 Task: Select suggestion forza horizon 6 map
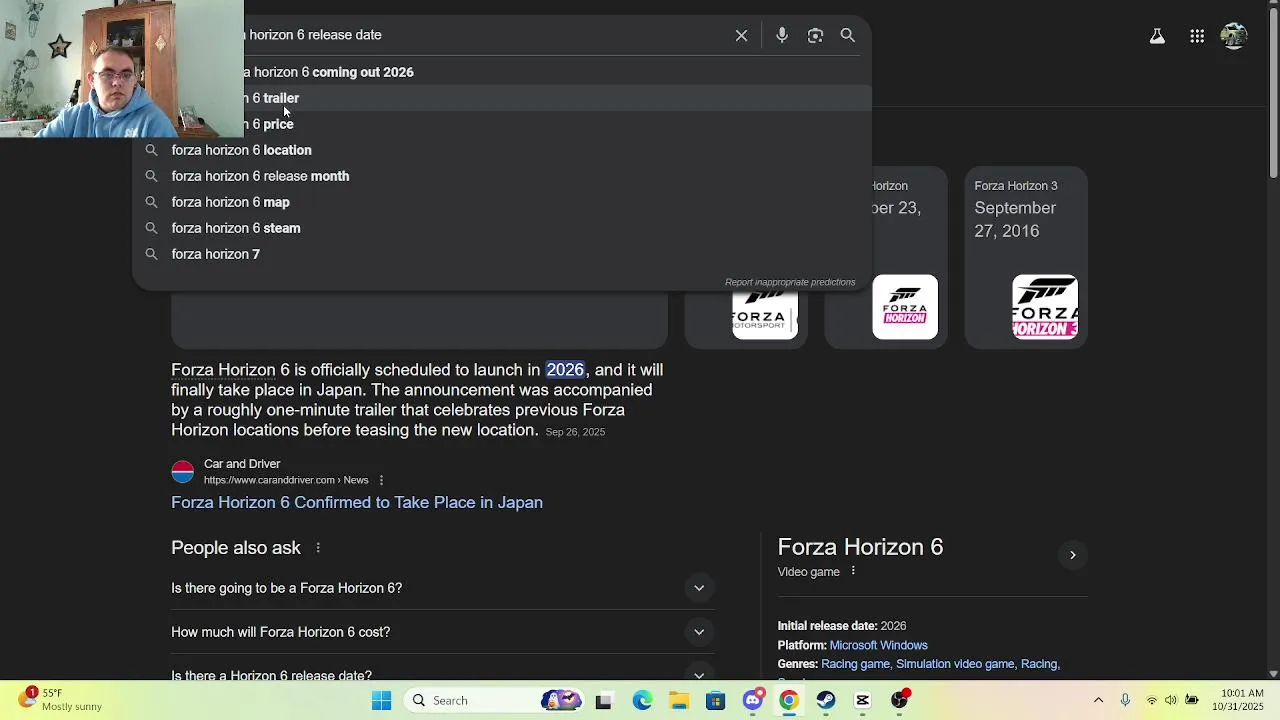tap(502, 202)
